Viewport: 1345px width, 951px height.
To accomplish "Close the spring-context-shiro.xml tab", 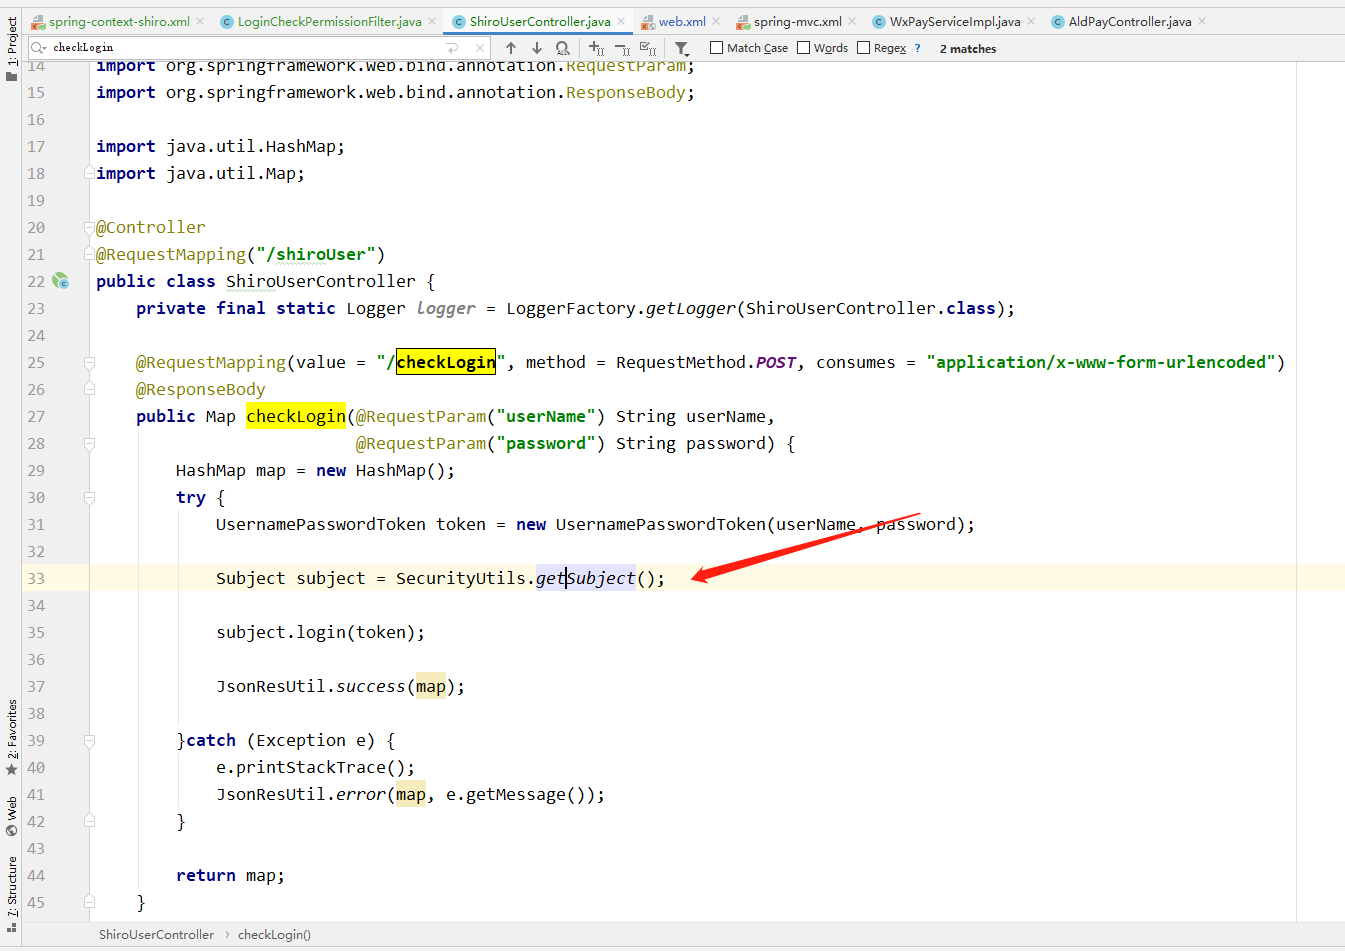I will click(x=200, y=21).
